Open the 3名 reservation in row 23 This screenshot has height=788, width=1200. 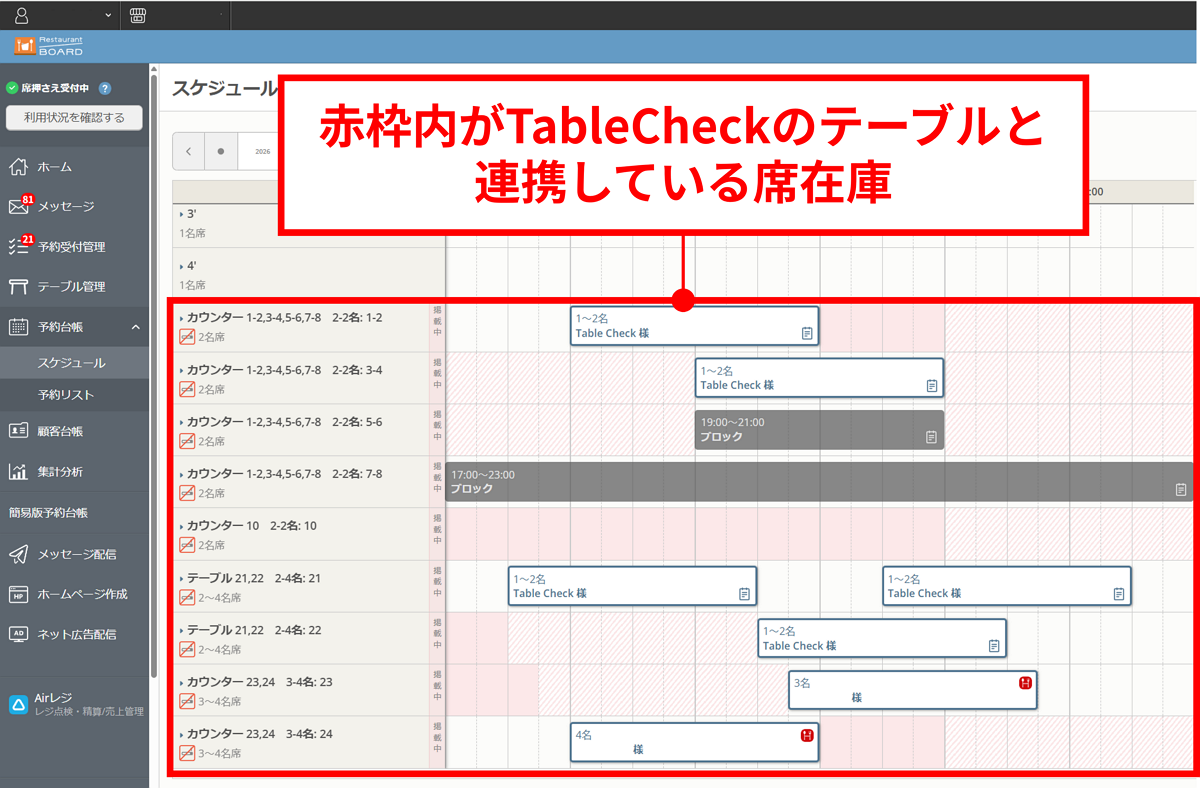click(x=912, y=690)
